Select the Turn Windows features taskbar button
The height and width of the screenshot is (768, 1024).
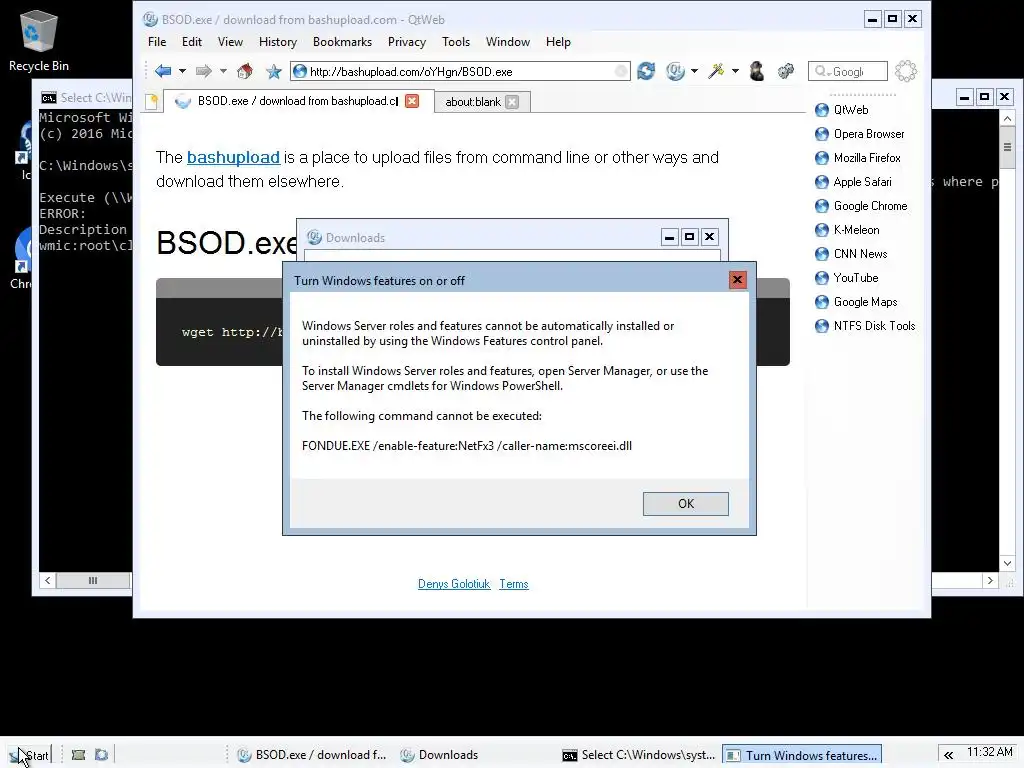tap(802, 755)
